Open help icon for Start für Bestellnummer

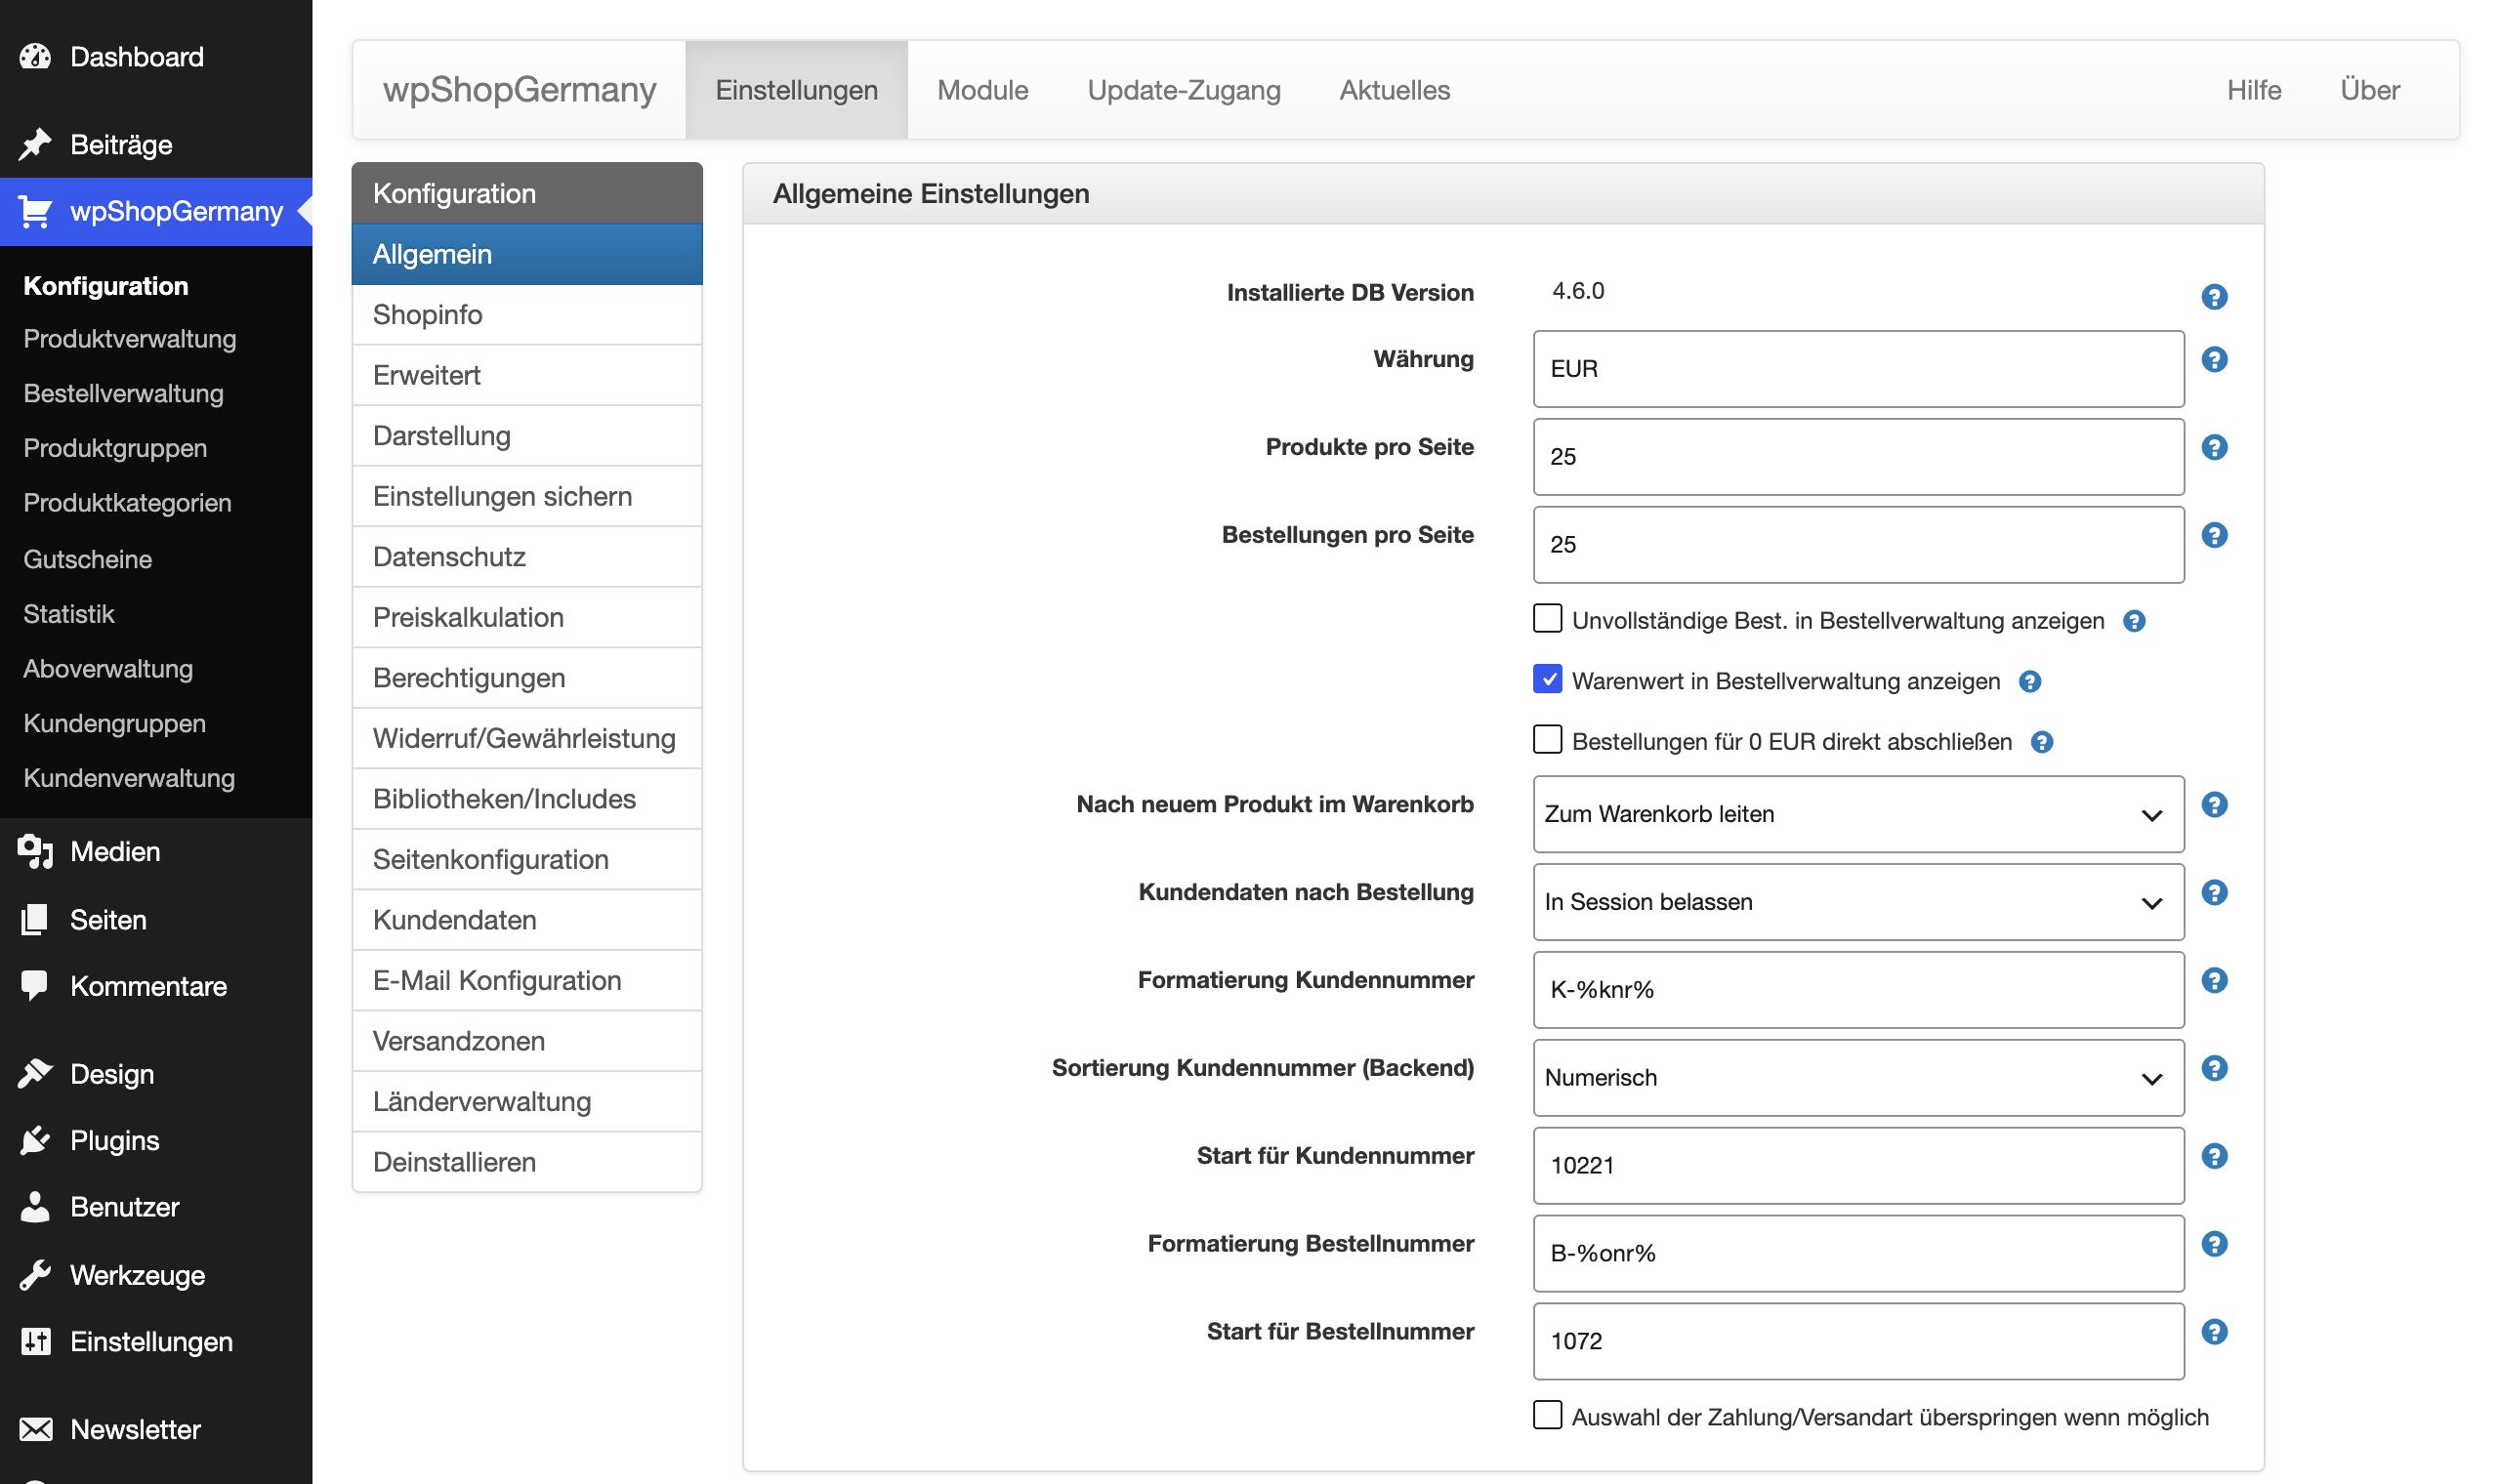2214,1332
